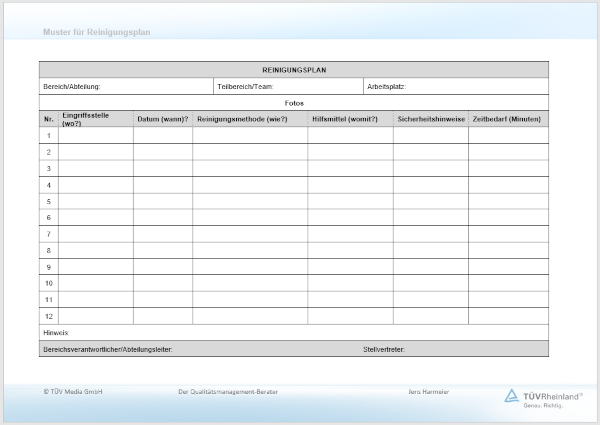600x425 pixels.
Task: Select the Stellvertreter field
Action: [455, 349]
